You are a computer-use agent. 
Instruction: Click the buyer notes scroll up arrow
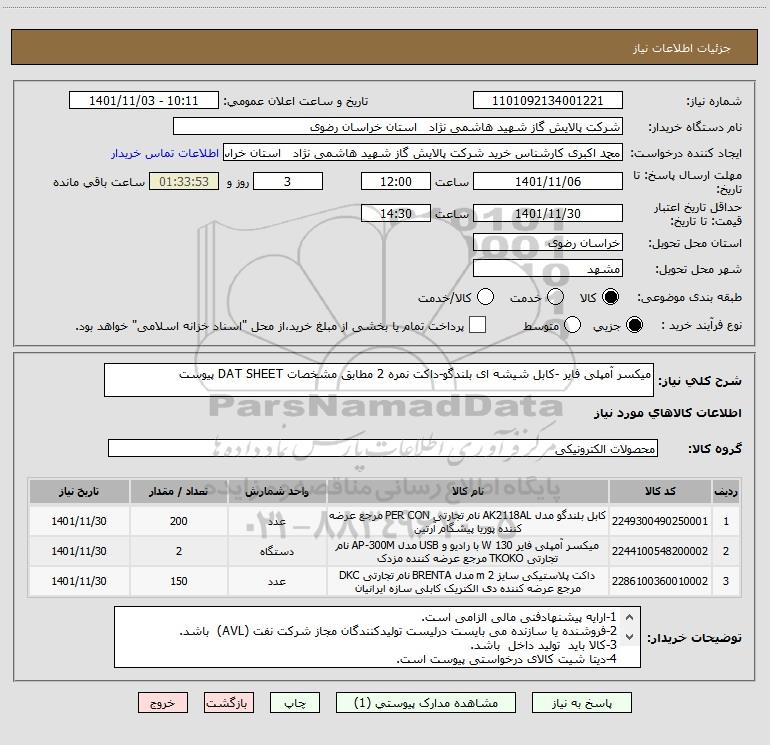coord(630,617)
